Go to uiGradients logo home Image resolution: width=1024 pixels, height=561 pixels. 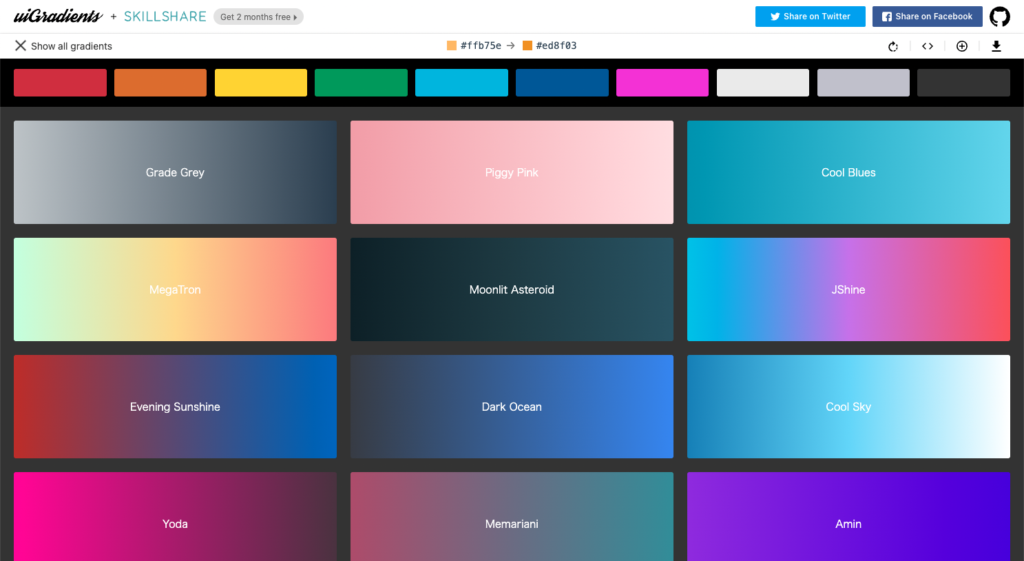tap(58, 16)
